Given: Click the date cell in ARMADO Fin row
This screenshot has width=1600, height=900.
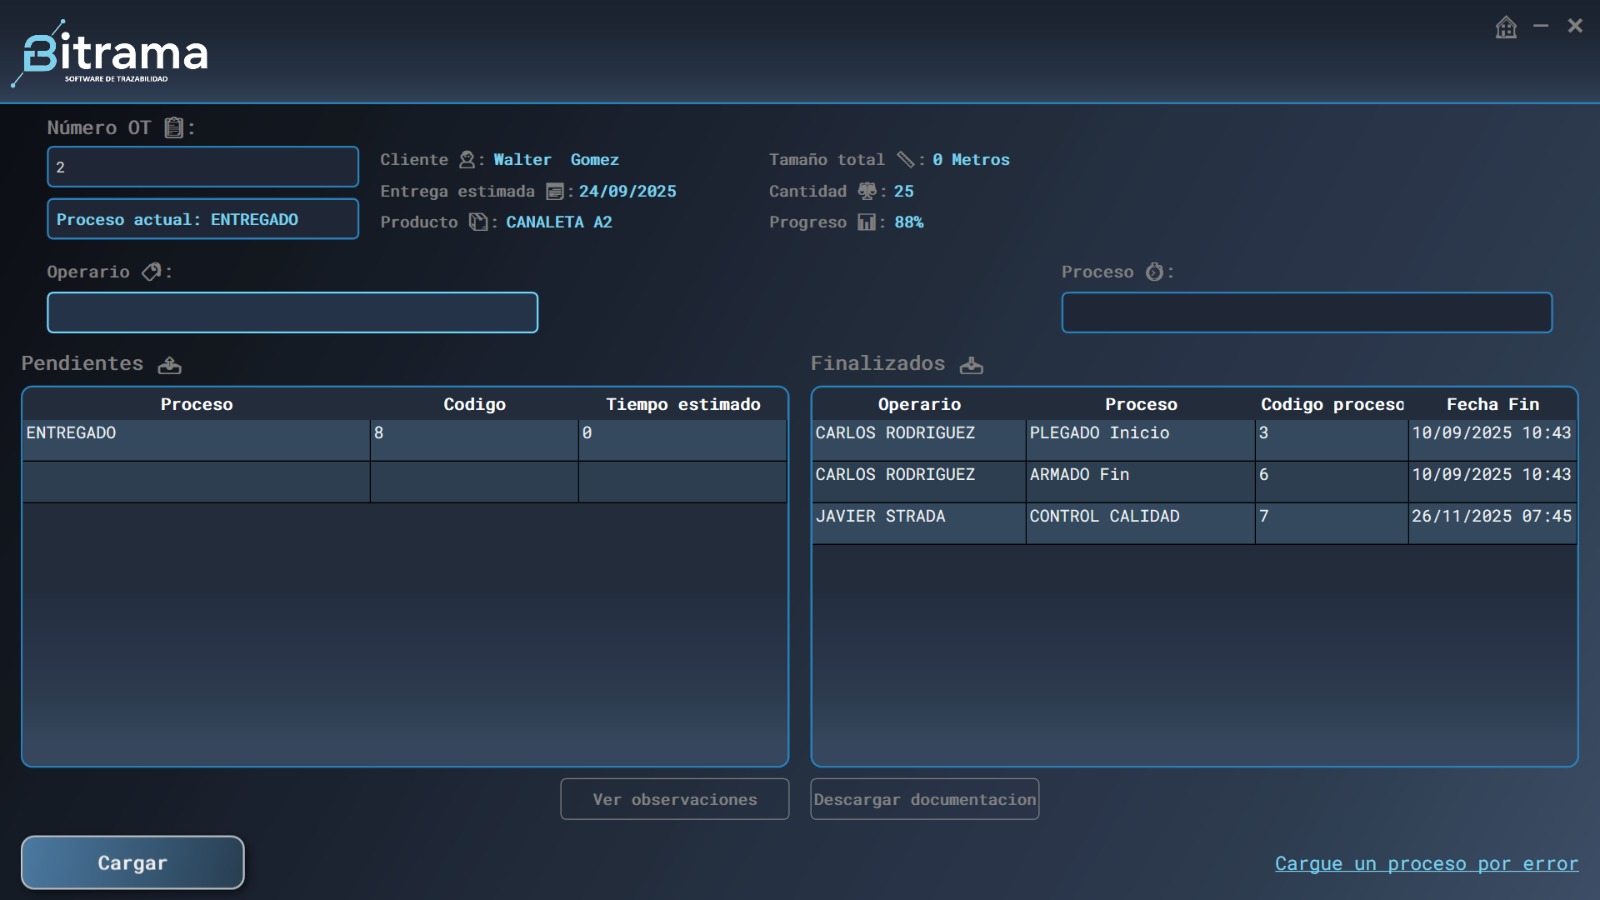Looking at the screenshot, I should click(x=1492, y=482).
